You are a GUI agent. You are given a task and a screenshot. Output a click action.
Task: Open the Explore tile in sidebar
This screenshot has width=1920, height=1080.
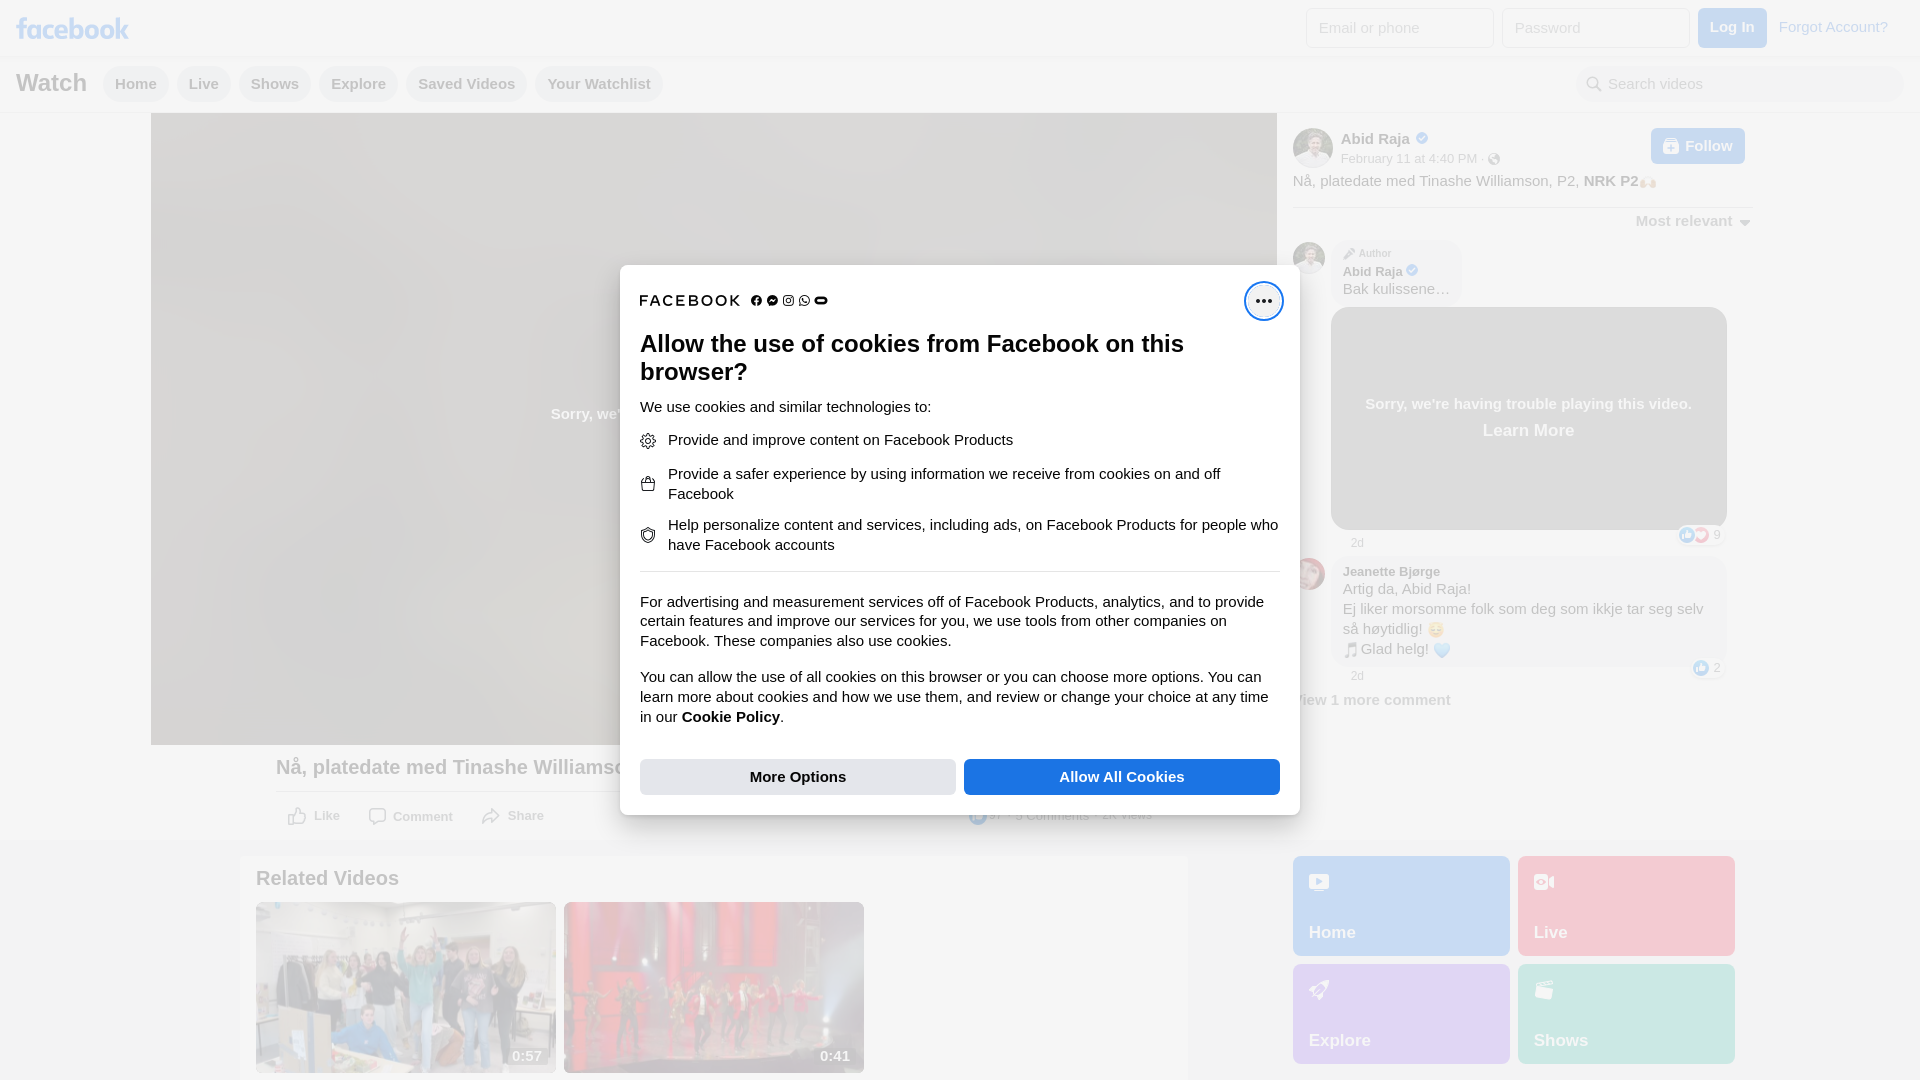[x=1401, y=1014]
